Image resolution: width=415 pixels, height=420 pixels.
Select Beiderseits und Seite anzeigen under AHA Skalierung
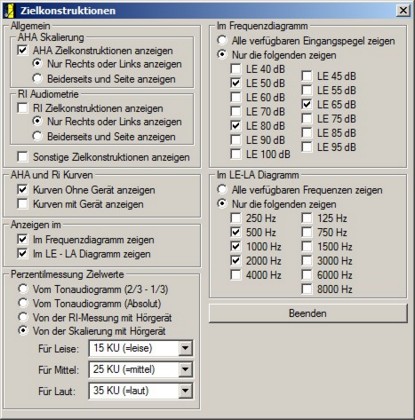[x=37, y=79]
